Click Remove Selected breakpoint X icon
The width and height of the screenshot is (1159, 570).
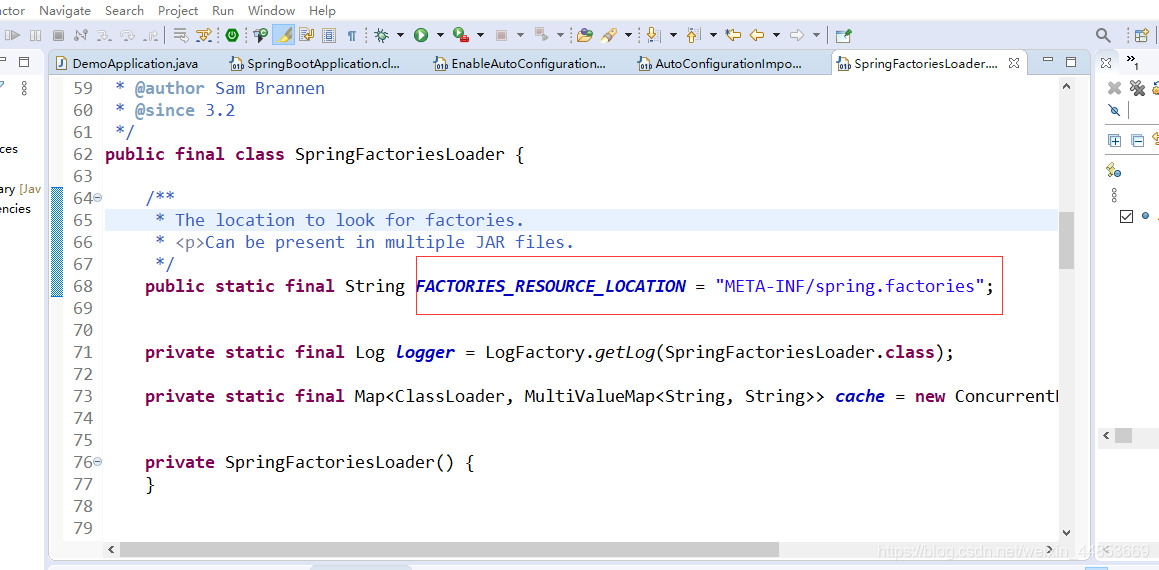pos(1114,89)
